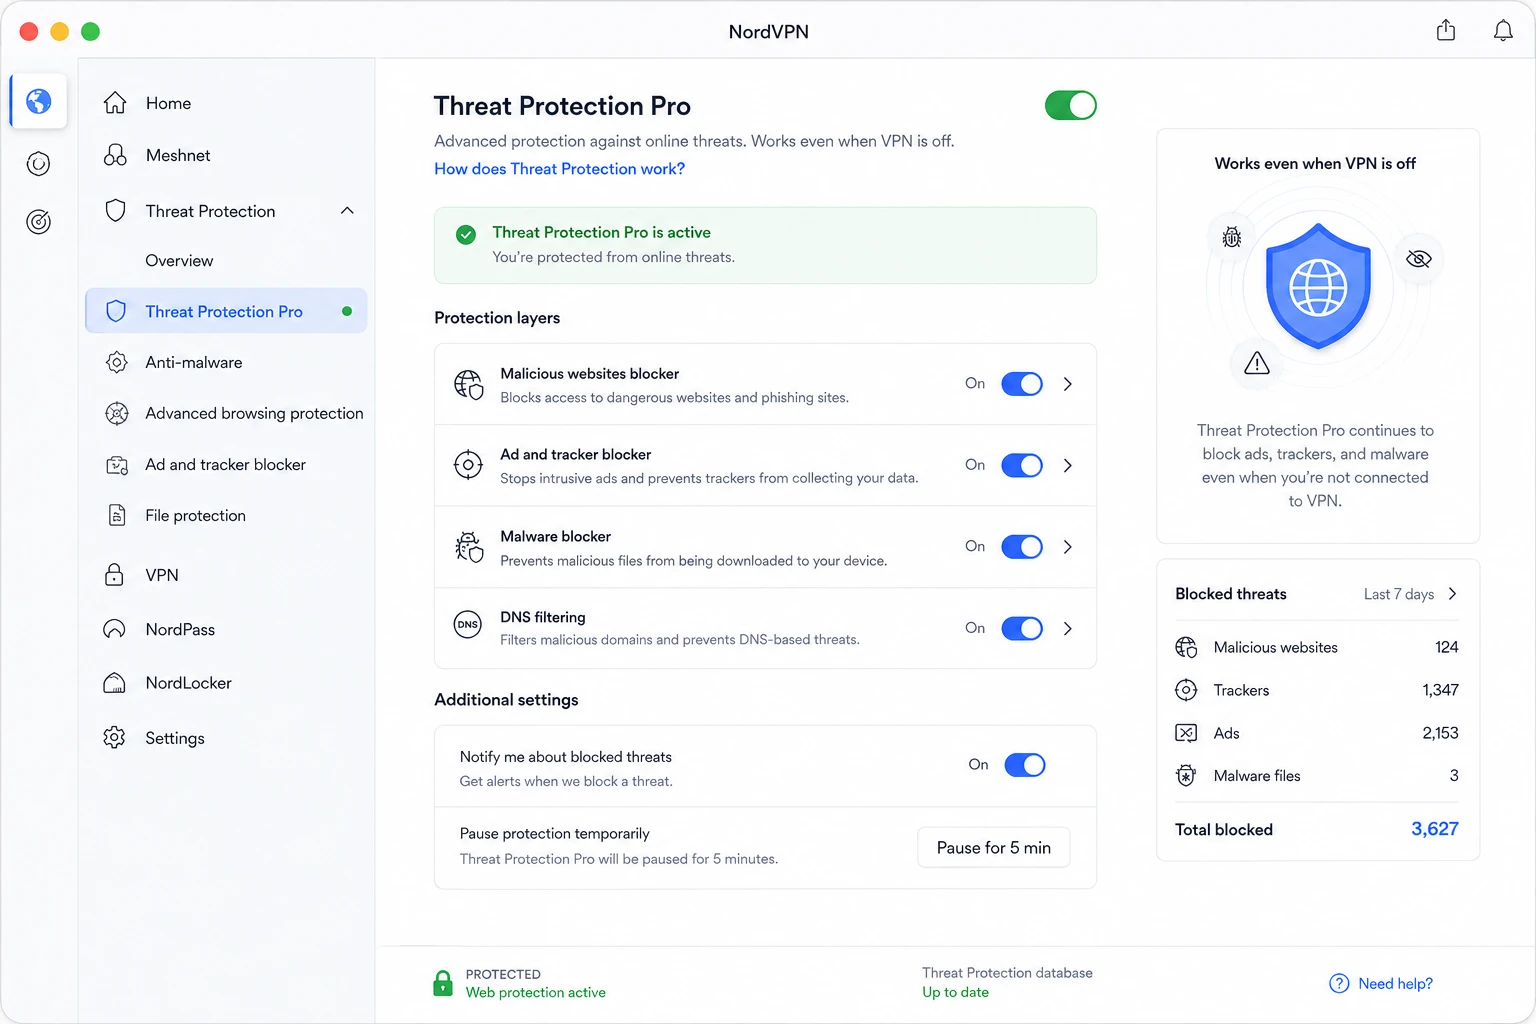Open the radar target icon in the left rail
The width and height of the screenshot is (1536, 1024).
38,222
